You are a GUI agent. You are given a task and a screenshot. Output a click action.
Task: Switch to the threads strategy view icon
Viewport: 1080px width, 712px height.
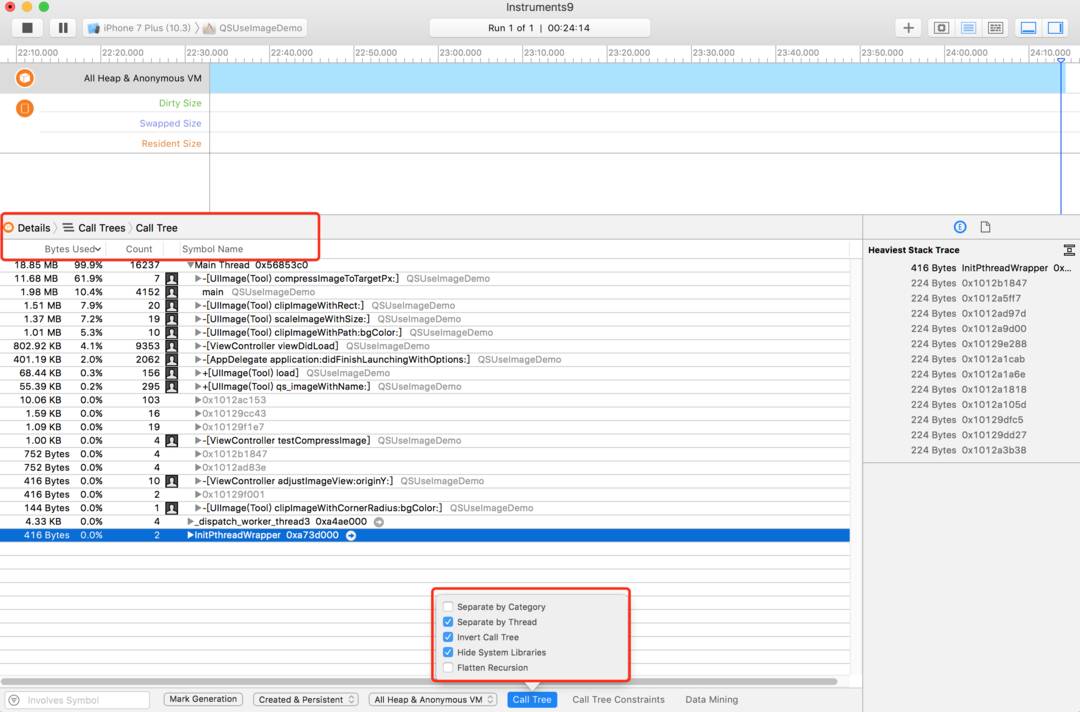point(995,28)
